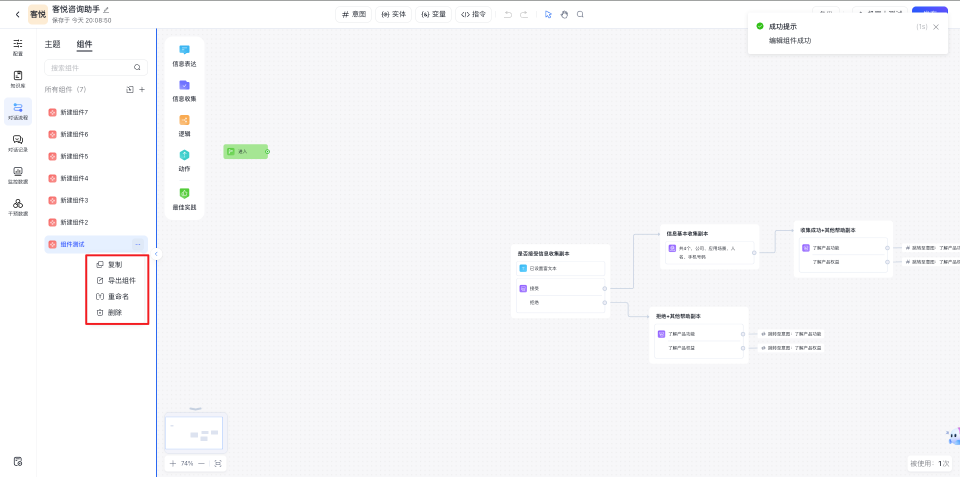The width and height of the screenshot is (960, 477).
Task: Zoom out canvas with the minus button
Action: point(201,463)
